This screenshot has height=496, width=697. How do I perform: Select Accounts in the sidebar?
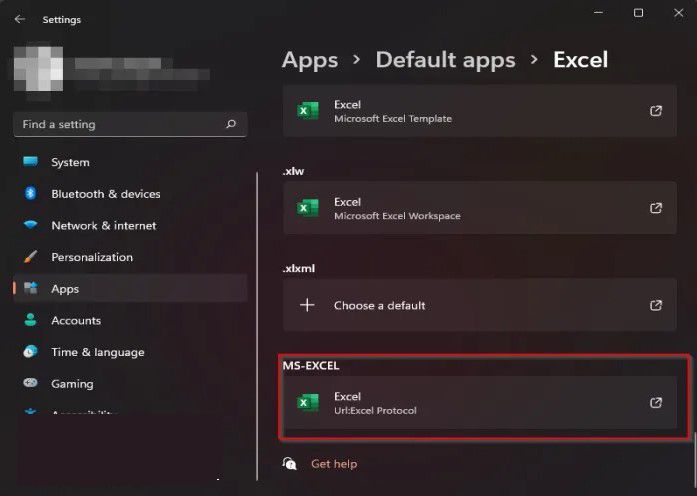(x=76, y=321)
